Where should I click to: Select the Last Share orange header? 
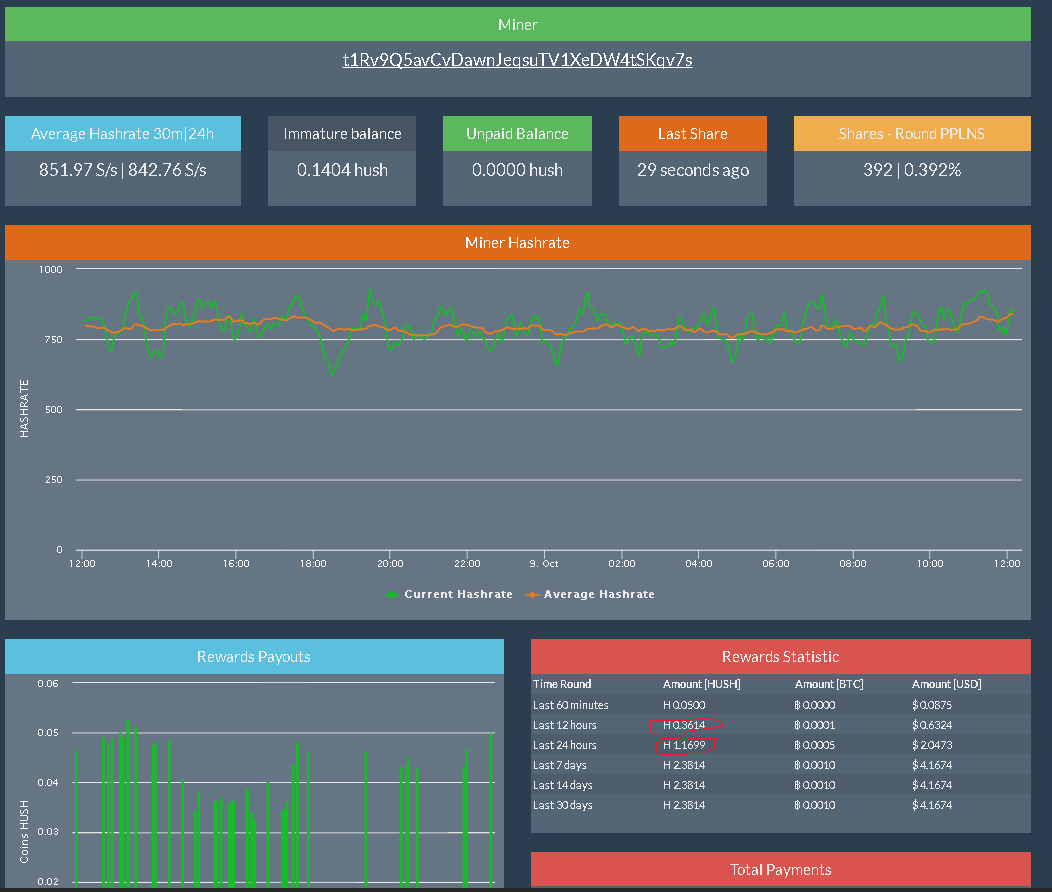tap(692, 133)
